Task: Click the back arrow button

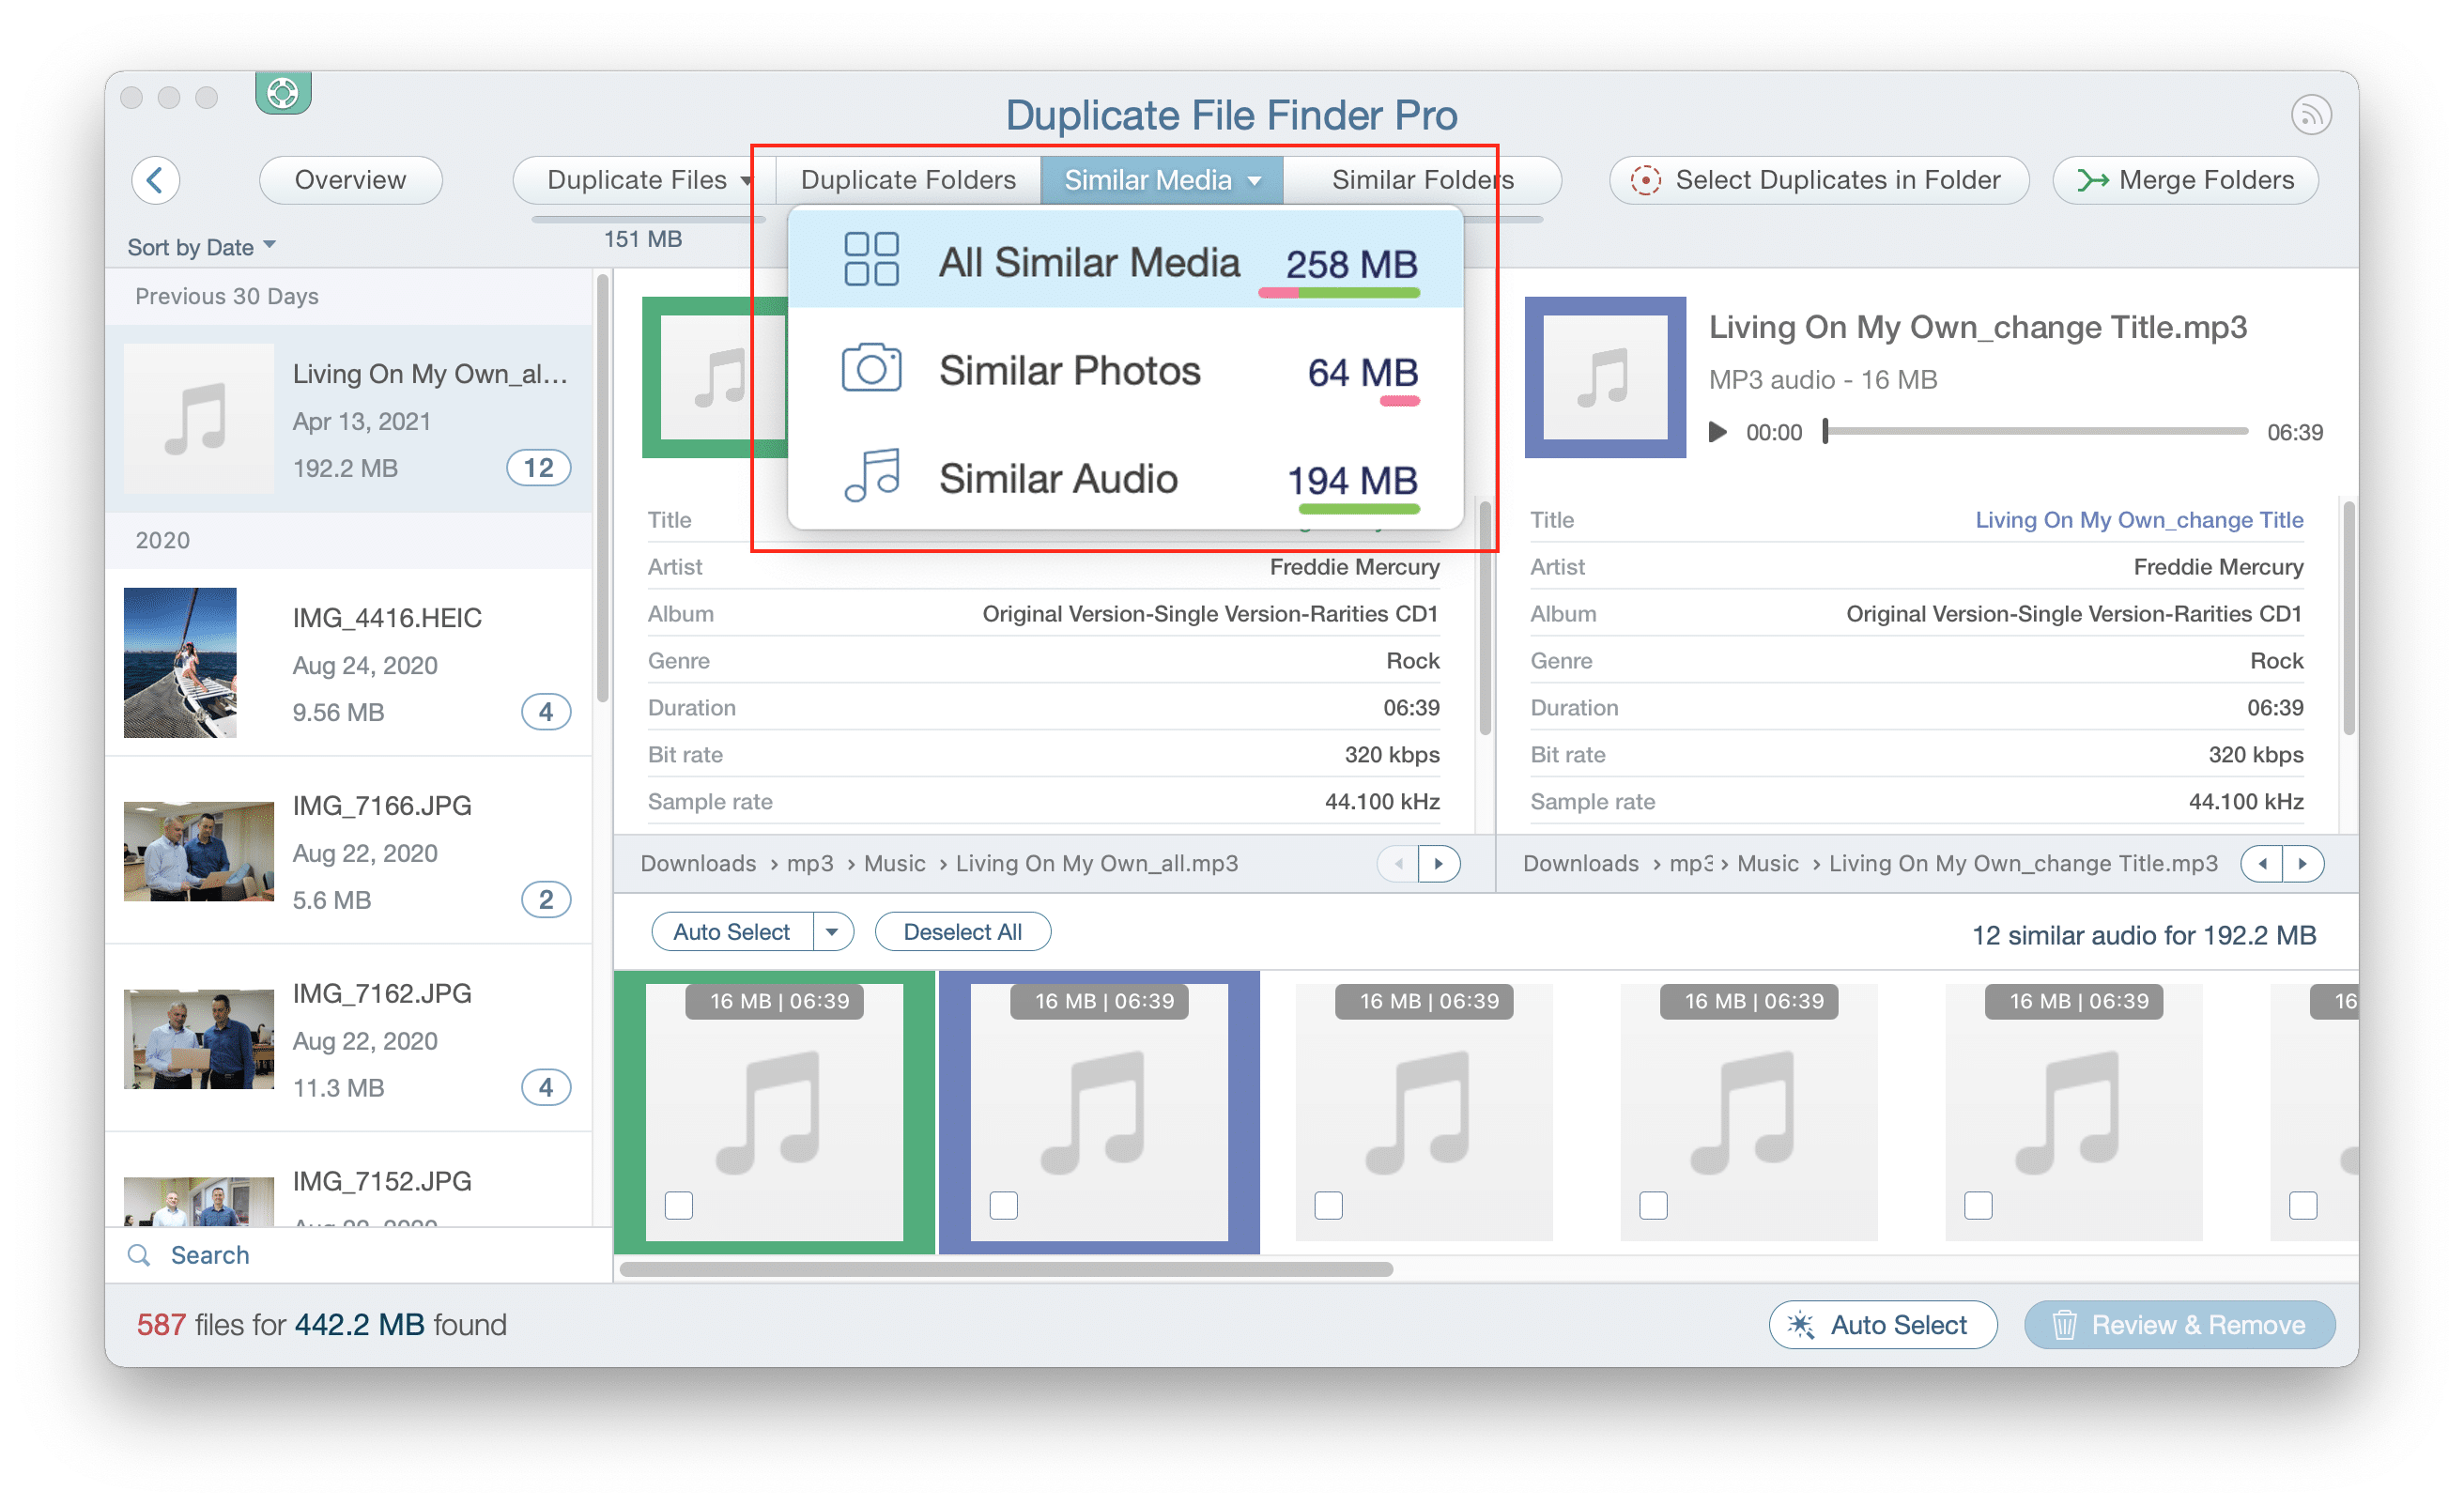Action: [x=155, y=180]
